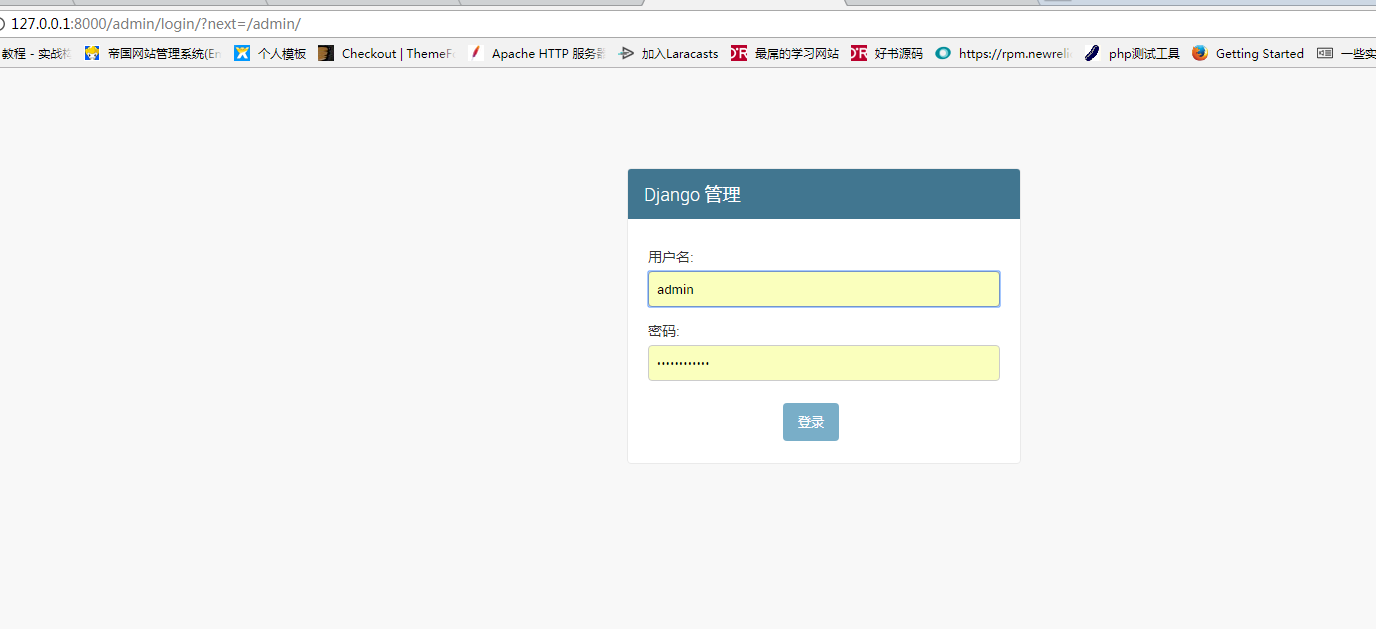The width and height of the screenshot is (1376, 629).
Task: Open the 帝国网站管理系统 bookmark icon
Action: 92,54
